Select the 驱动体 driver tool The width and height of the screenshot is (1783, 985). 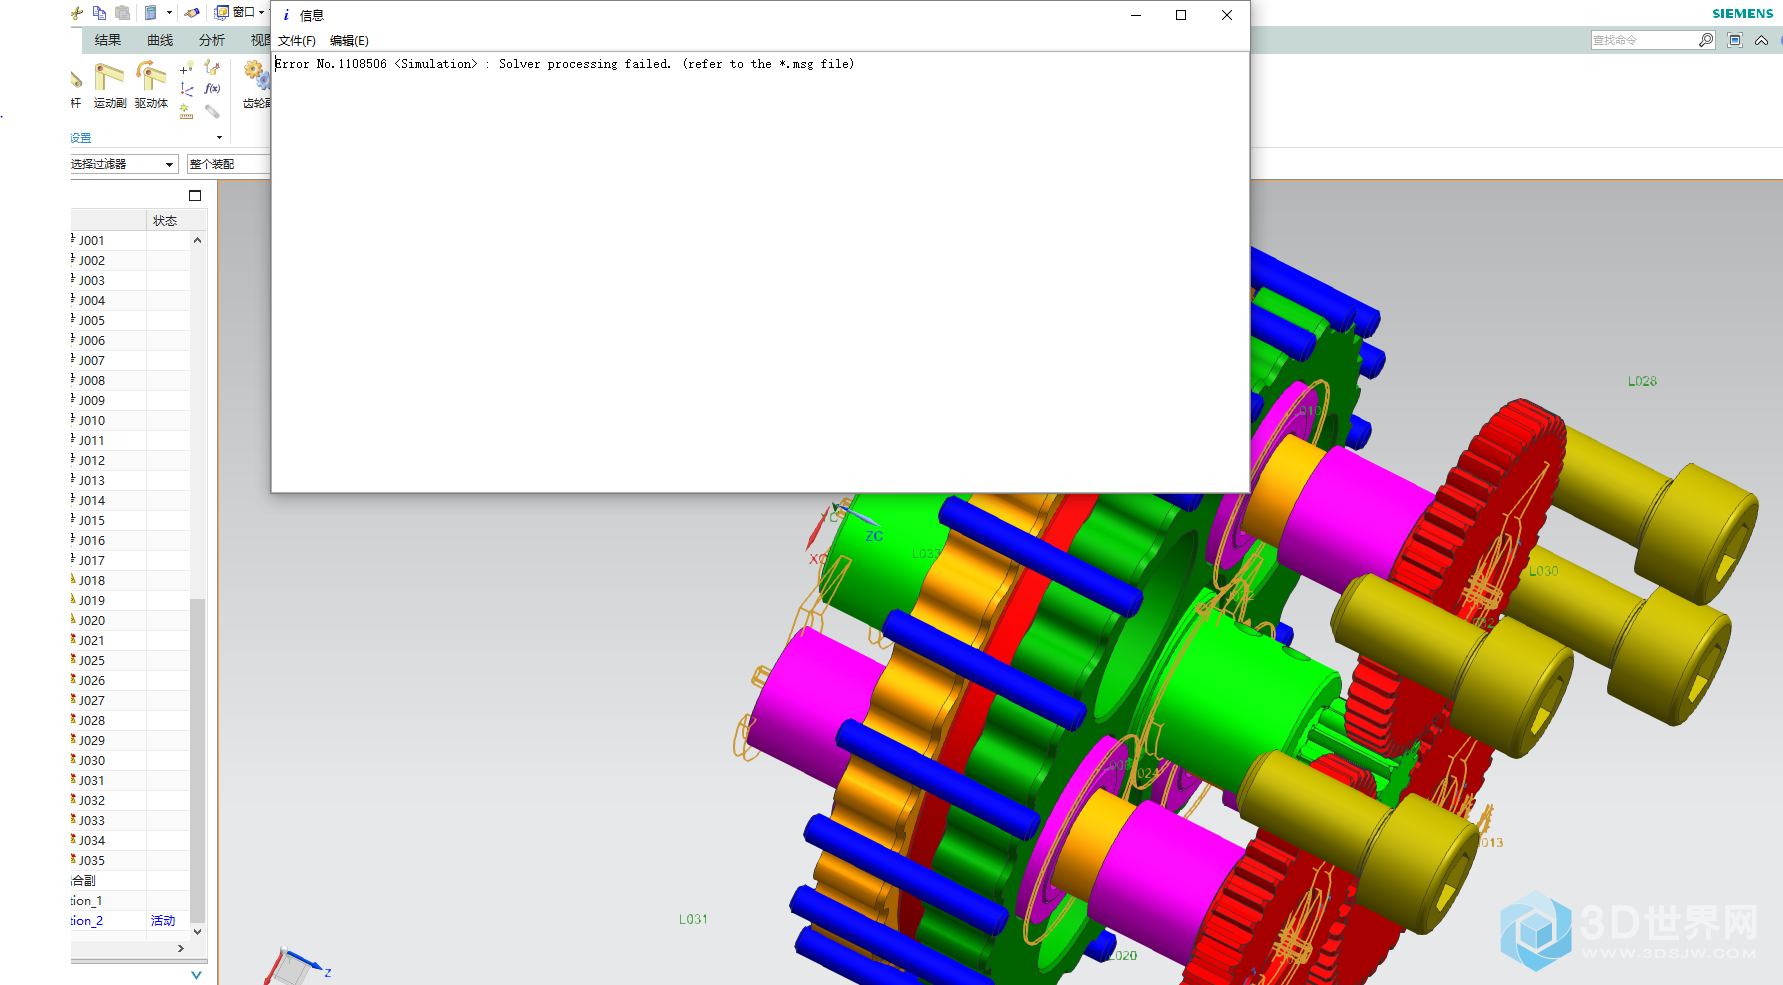[151, 85]
